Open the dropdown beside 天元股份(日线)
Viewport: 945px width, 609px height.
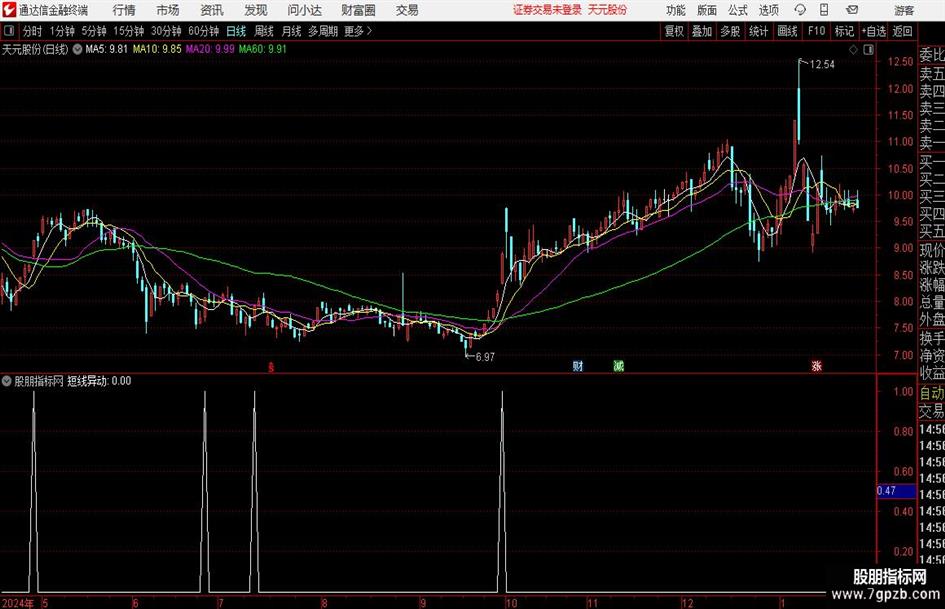pos(77,49)
